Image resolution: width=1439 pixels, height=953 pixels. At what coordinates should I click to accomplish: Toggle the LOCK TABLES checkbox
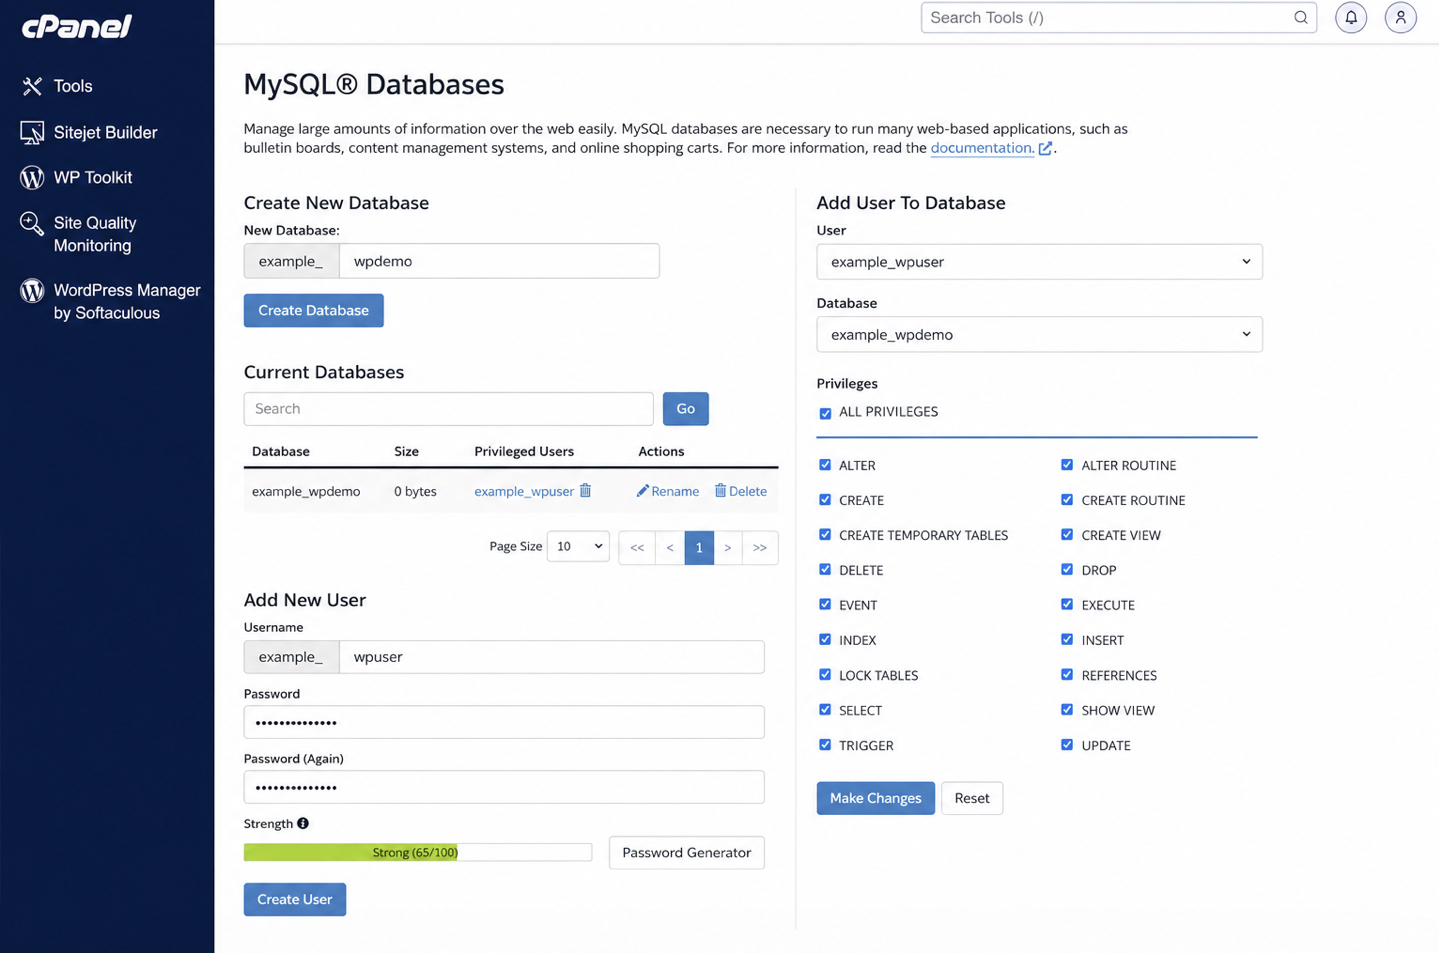pyautogui.click(x=825, y=675)
